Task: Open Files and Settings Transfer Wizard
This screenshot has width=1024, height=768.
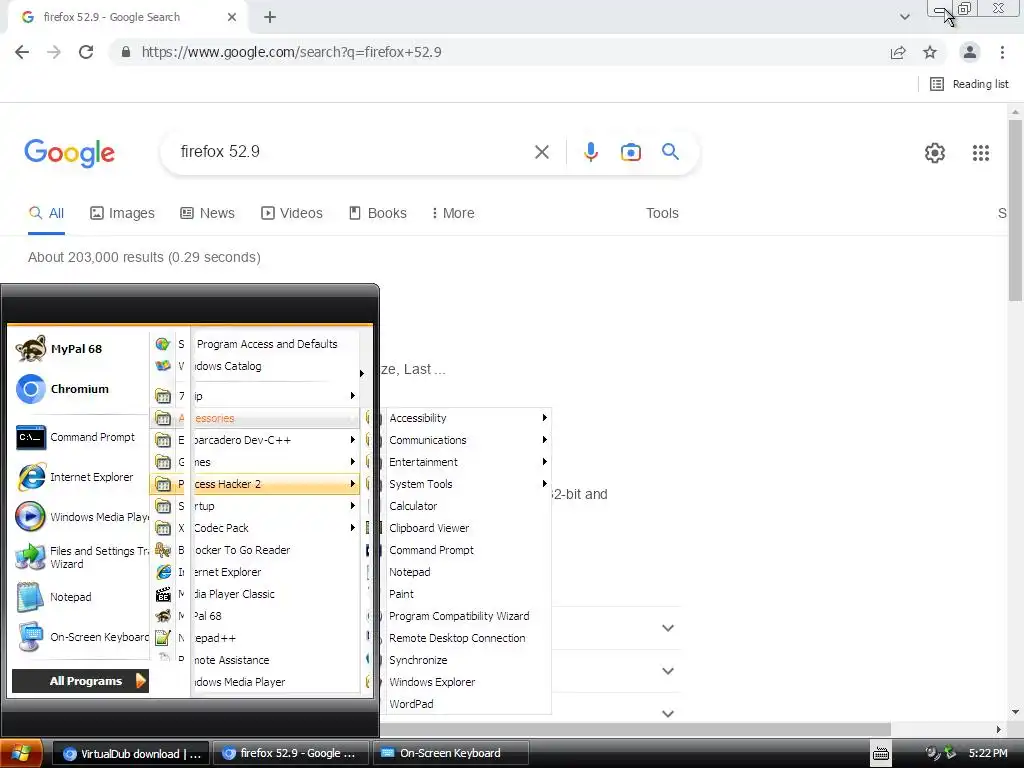Action: [80, 557]
